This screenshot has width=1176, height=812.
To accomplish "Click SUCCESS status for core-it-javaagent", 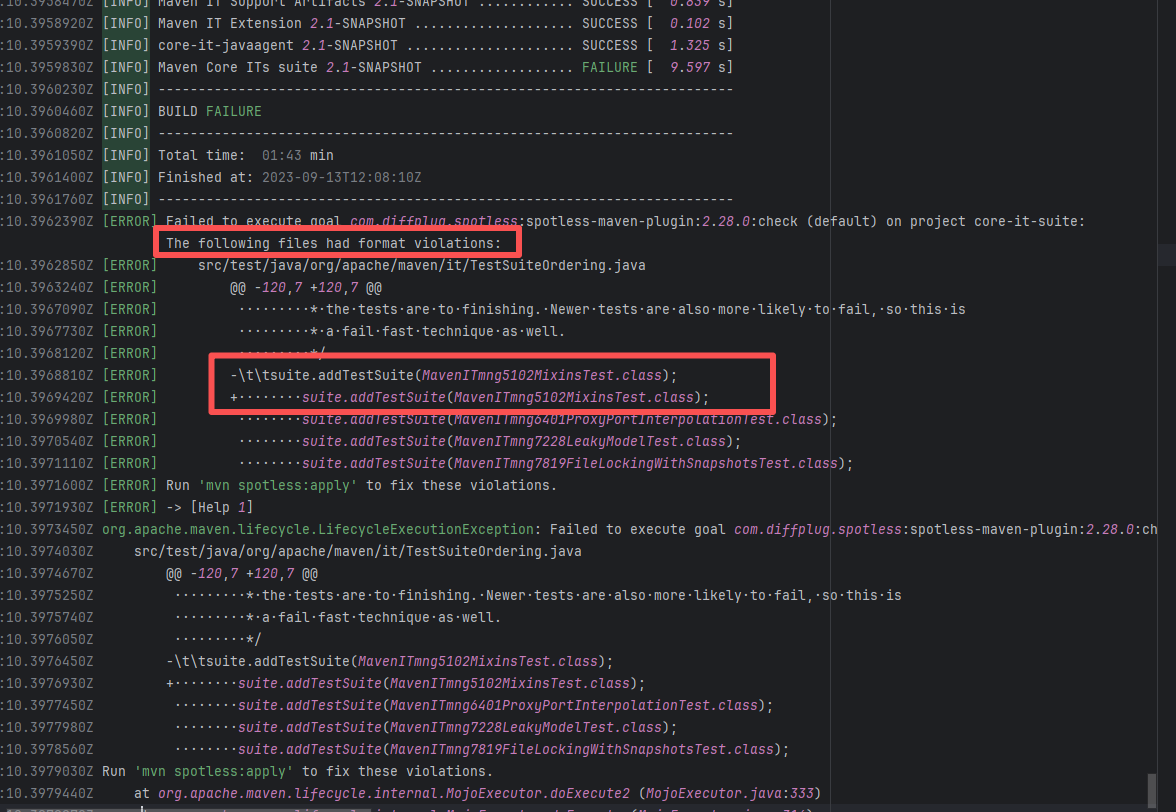I will (x=609, y=45).
